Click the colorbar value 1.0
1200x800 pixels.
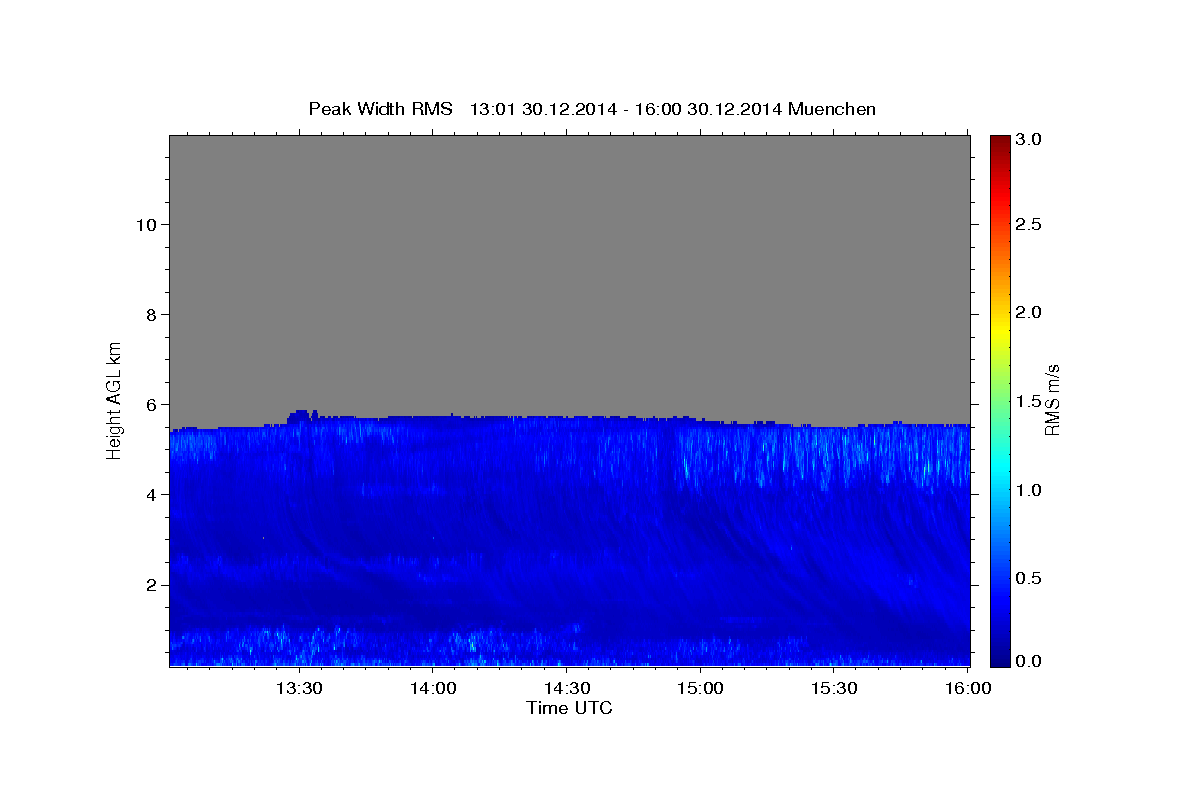(1030, 490)
